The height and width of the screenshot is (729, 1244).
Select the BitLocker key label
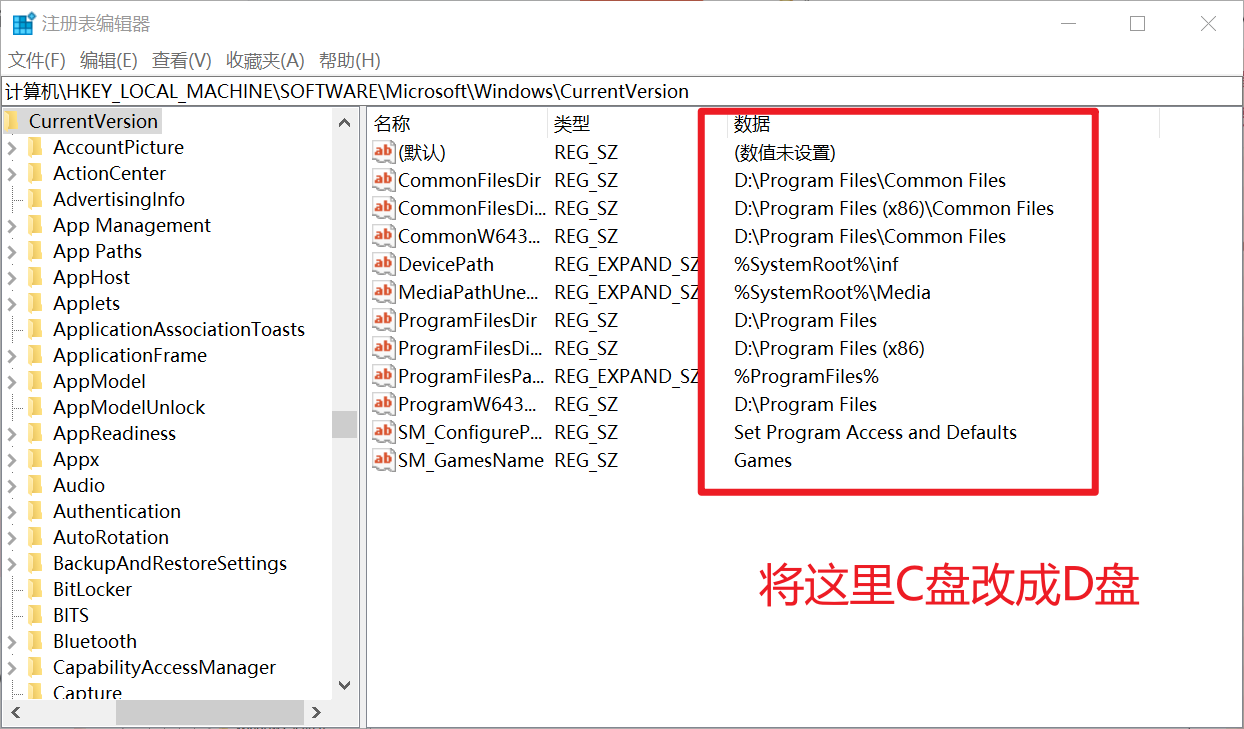point(92,589)
